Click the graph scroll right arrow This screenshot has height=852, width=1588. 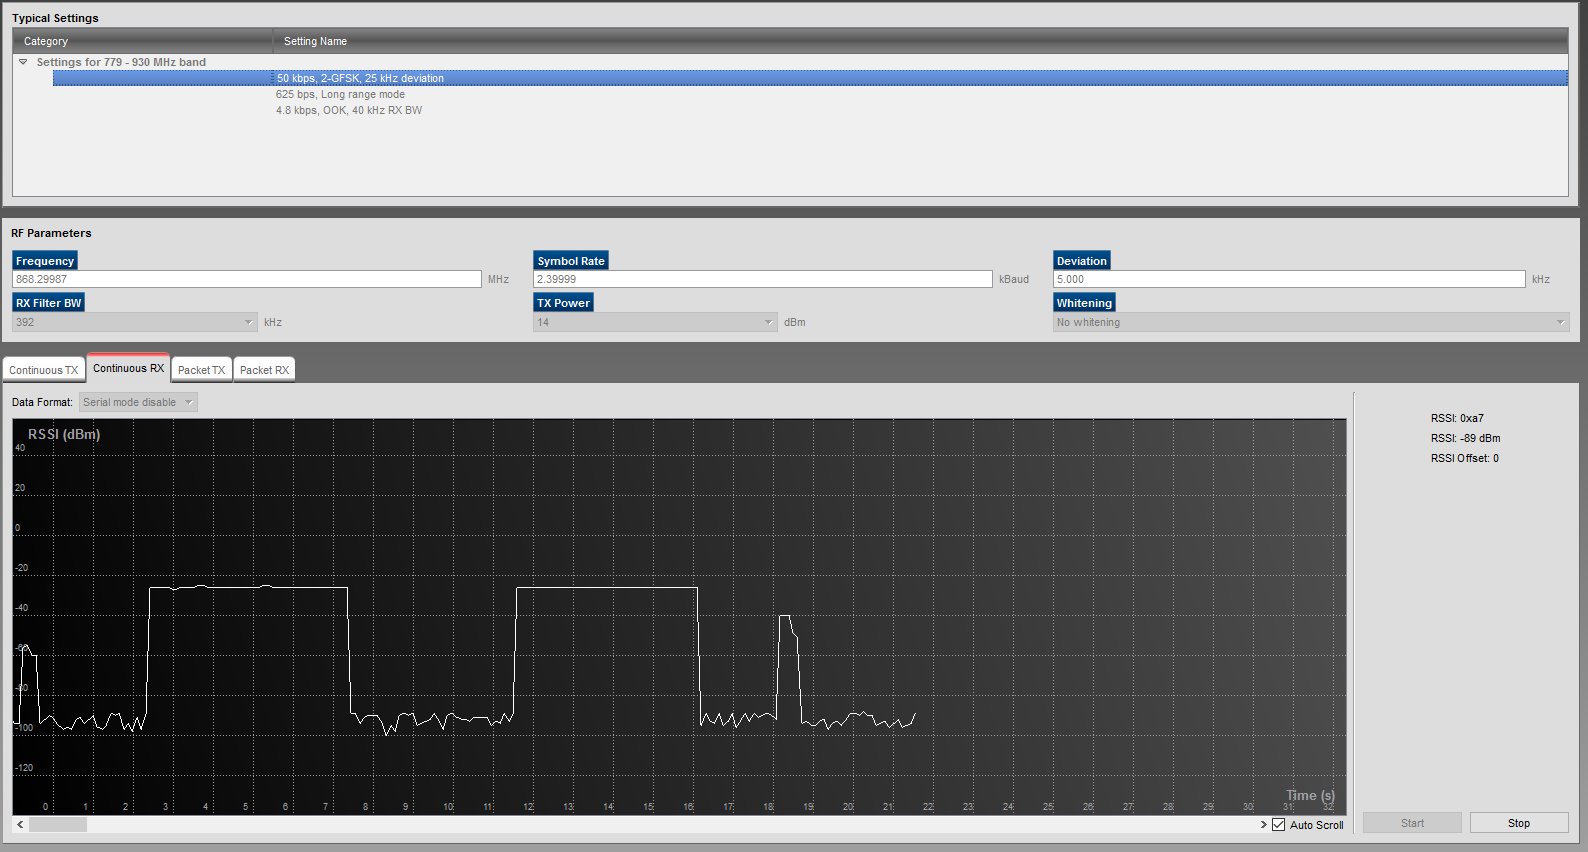[1263, 825]
